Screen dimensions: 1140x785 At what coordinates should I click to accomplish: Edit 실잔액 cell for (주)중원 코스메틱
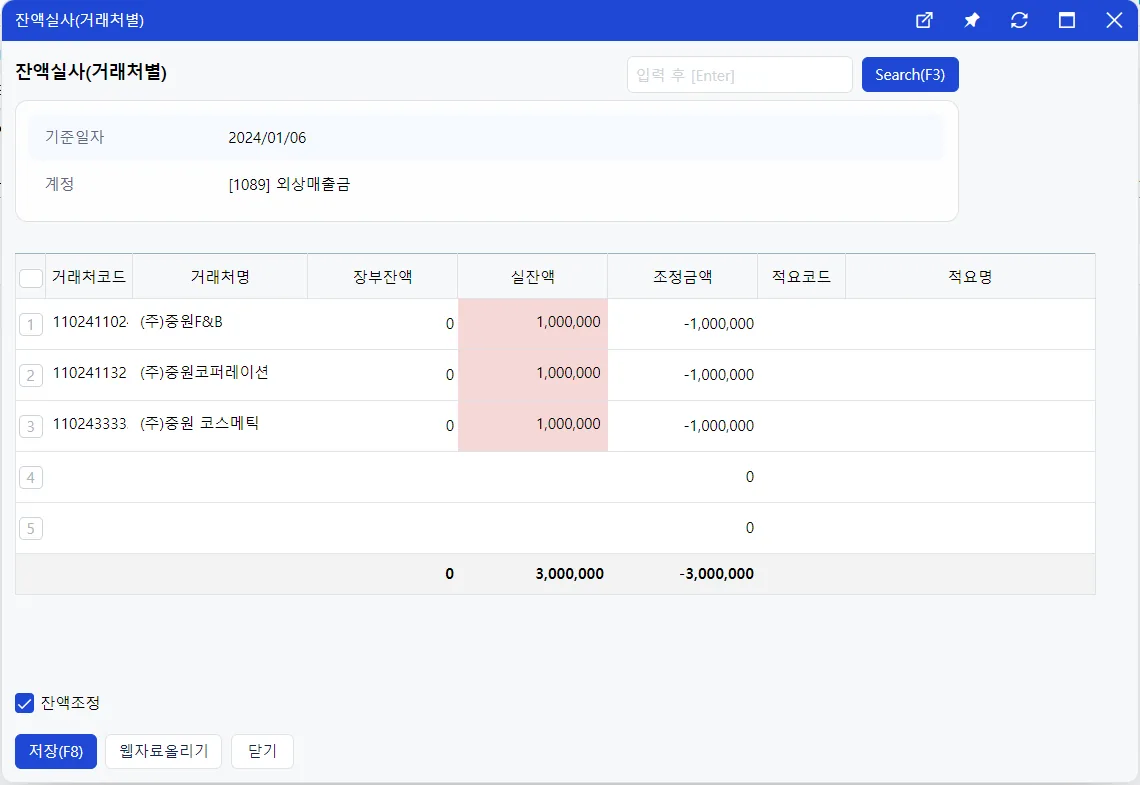(x=533, y=426)
